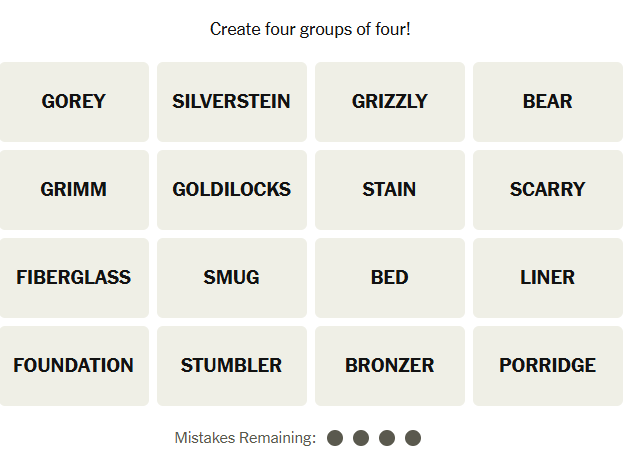The width and height of the screenshot is (627, 450).
Task: Tap the STAIN word tile
Action: coord(389,190)
